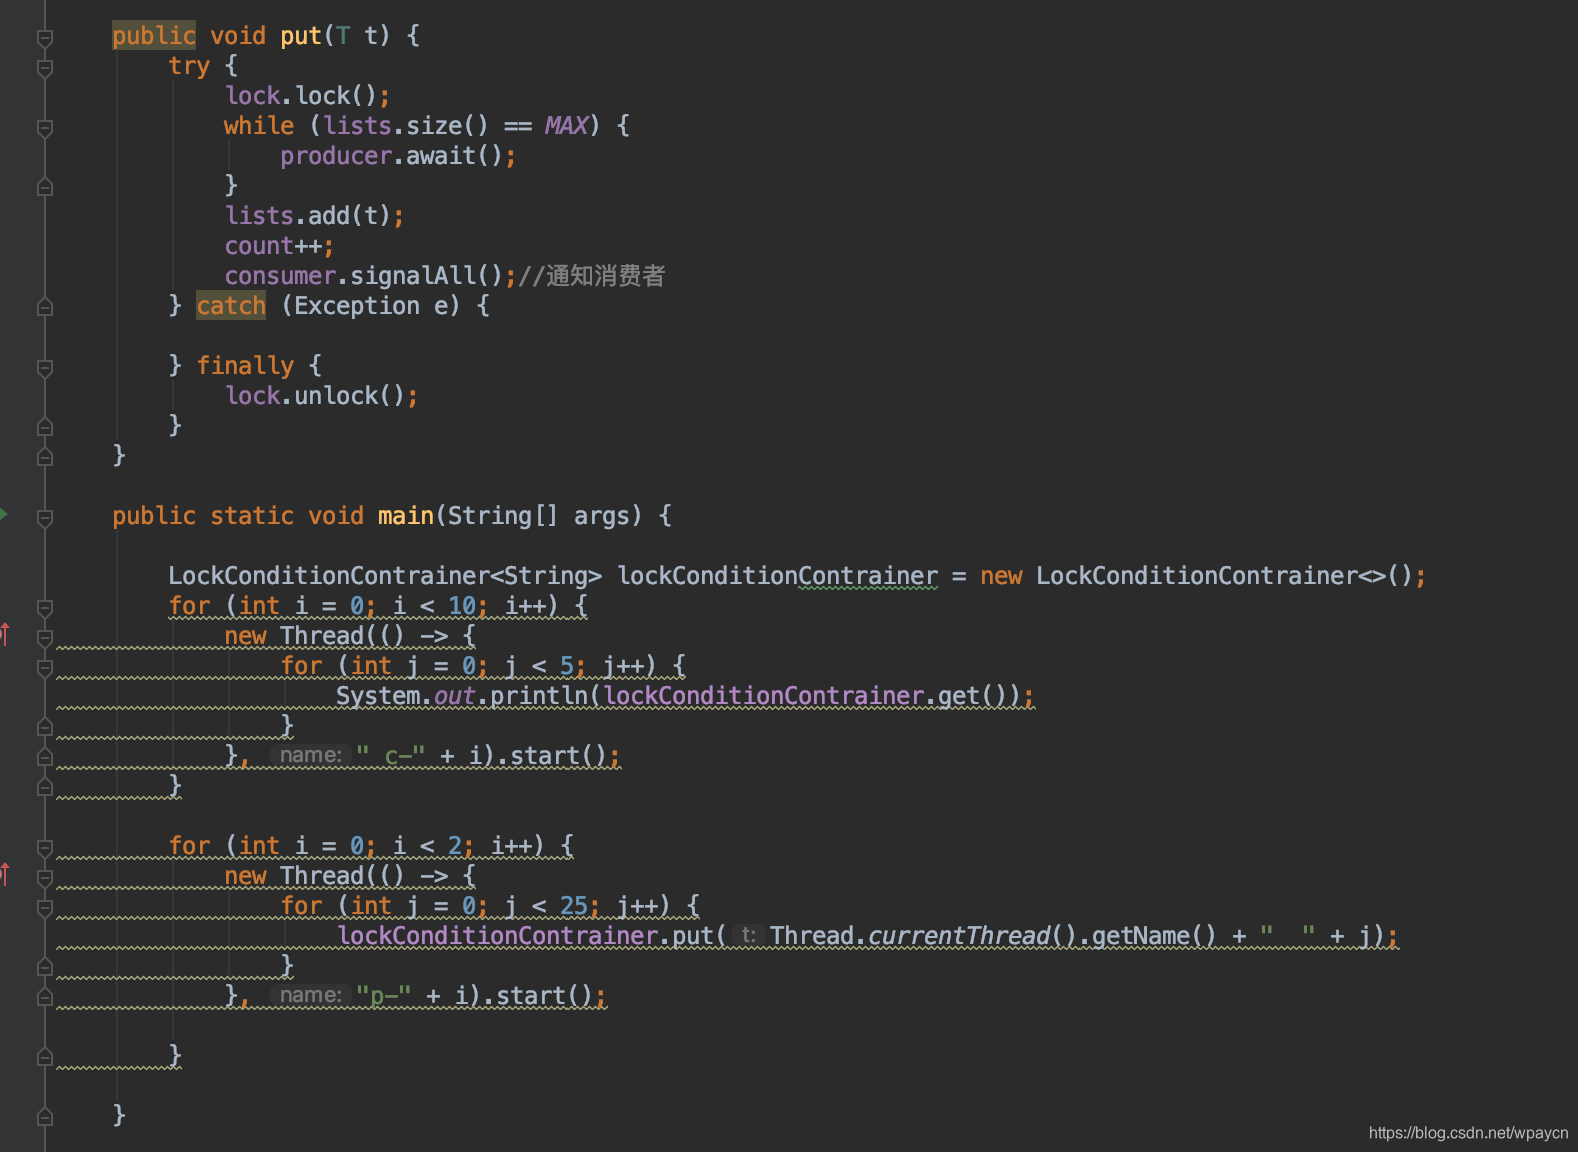Click the 'put' method name
This screenshot has width=1578, height=1152.
[x=300, y=36]
